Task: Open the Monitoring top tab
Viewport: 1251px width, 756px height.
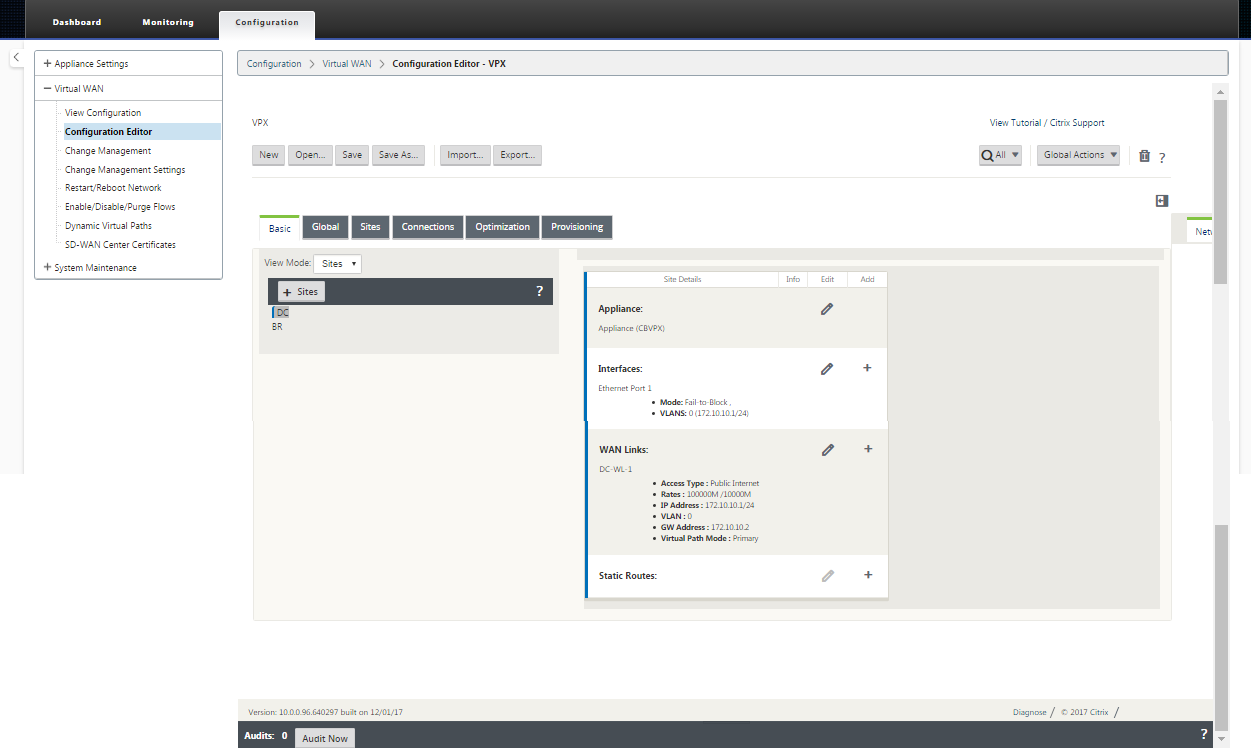Action: pyautogui.click(x=168, y=22)
